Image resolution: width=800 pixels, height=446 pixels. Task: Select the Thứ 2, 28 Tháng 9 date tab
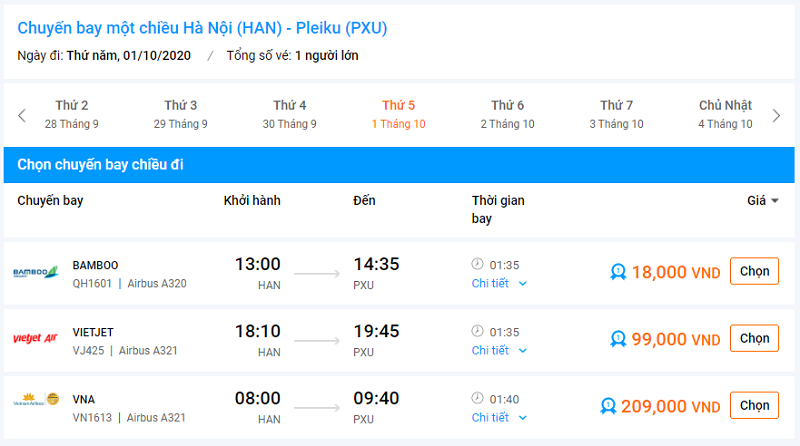(x=72, y=114)
